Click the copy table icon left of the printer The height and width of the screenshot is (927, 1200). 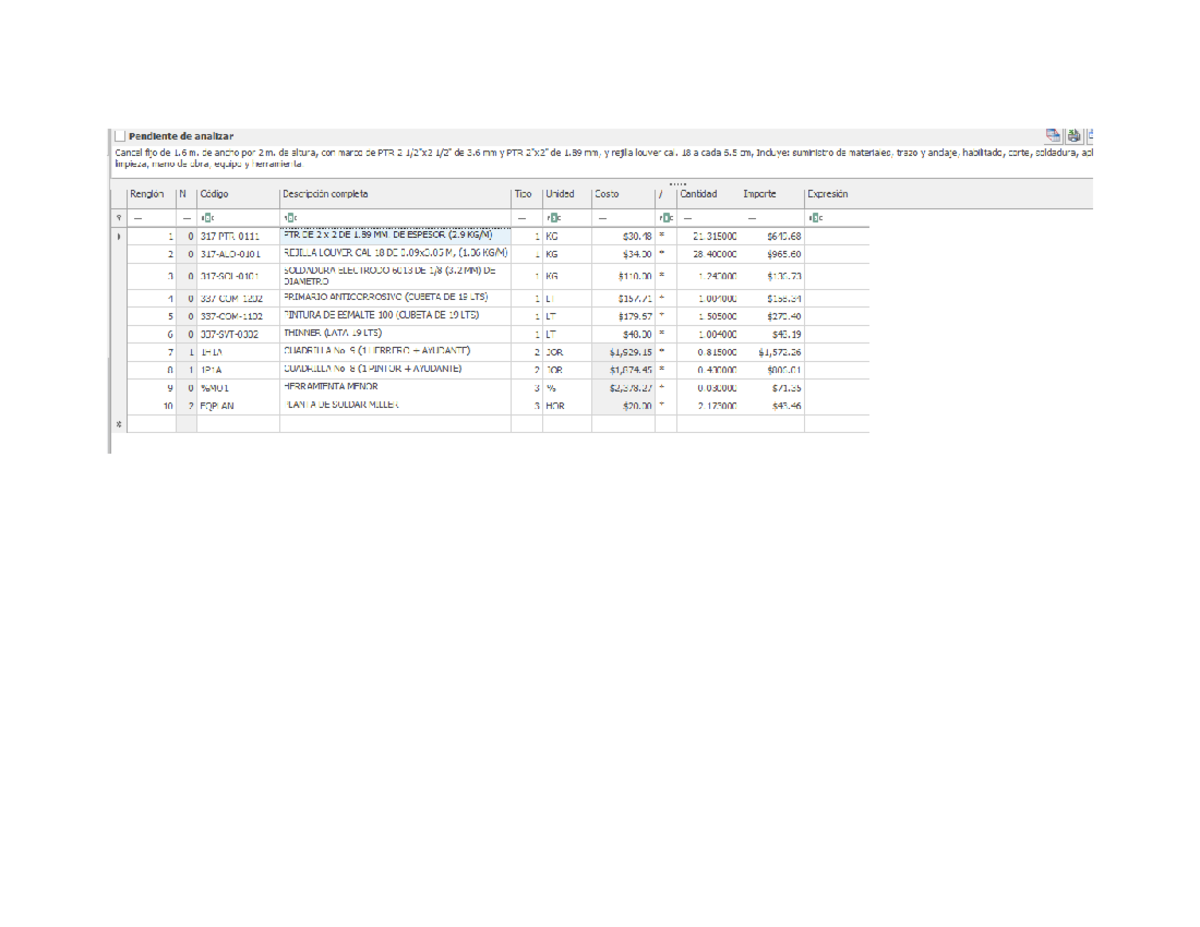pos(1054,136)
